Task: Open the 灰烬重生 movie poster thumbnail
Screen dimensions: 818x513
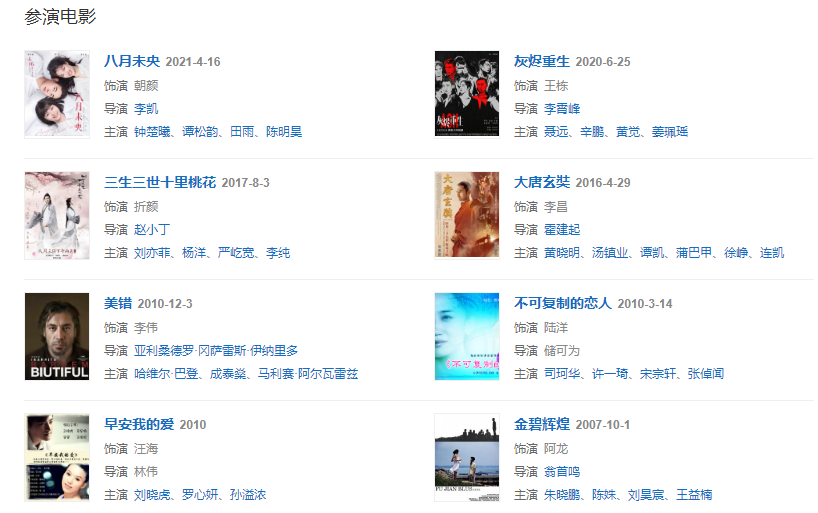Action: coord(467,94)
